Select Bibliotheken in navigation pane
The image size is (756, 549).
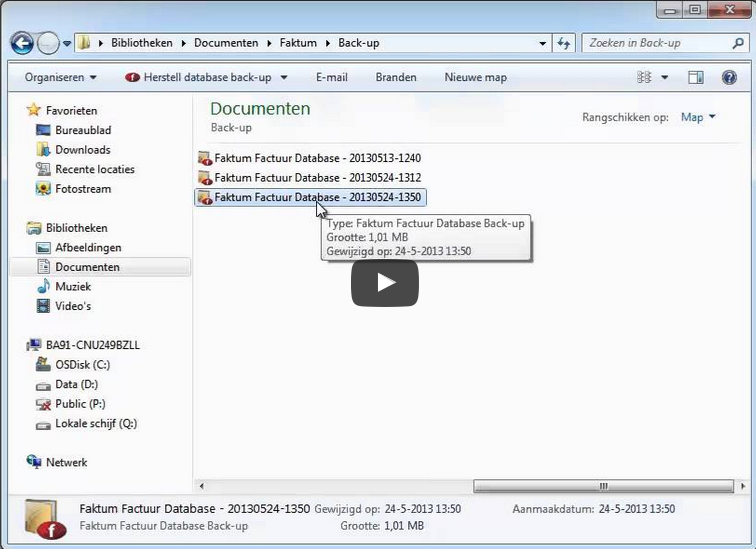77,228
